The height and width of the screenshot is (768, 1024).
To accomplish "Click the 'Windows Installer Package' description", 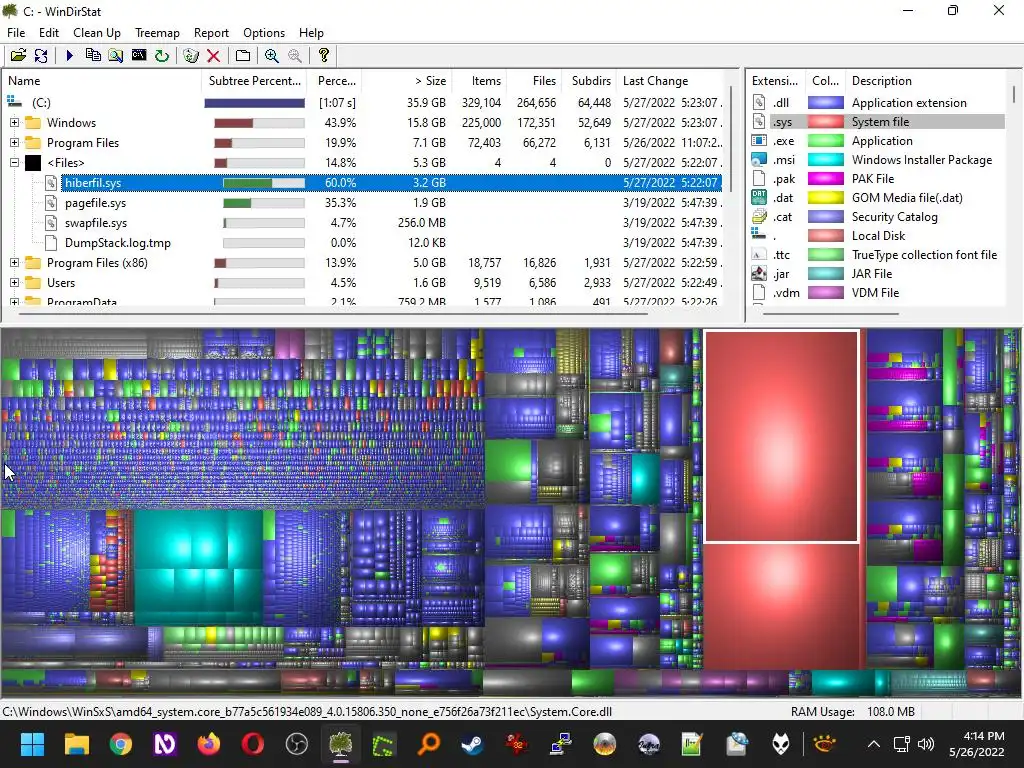I will tap(921, 159).
